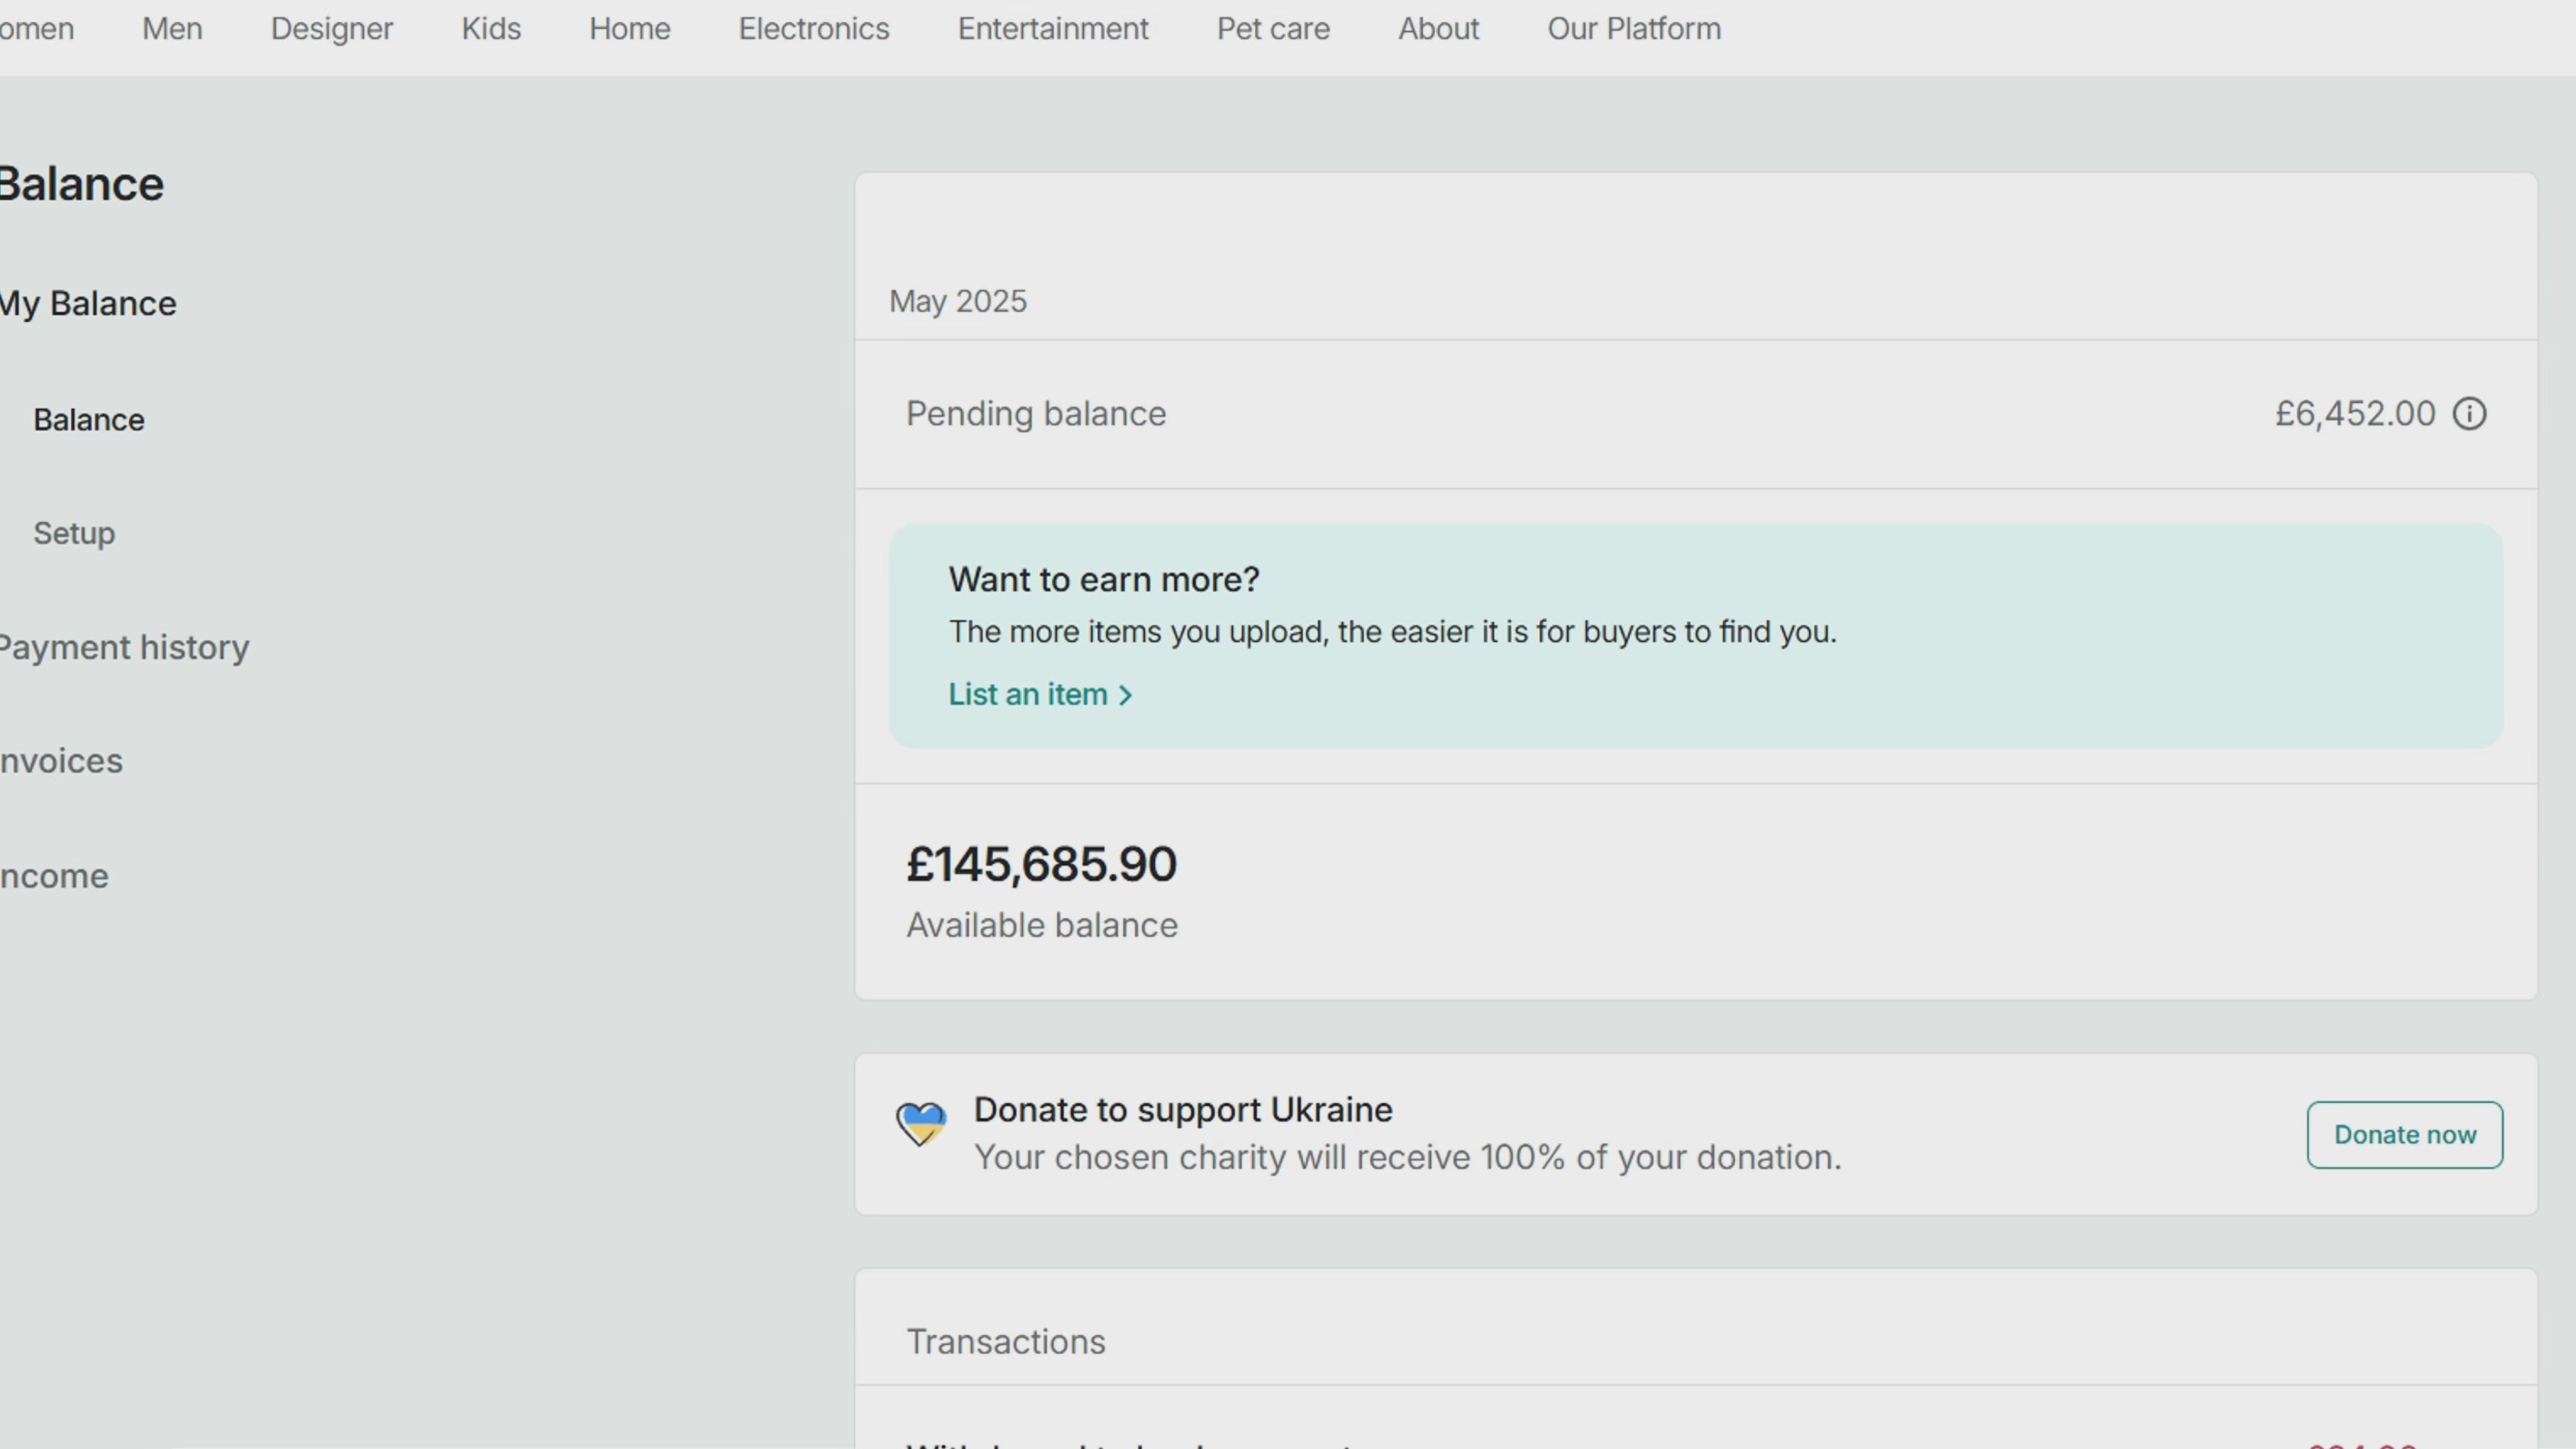Open the Pet care category

click(1272, 29)
